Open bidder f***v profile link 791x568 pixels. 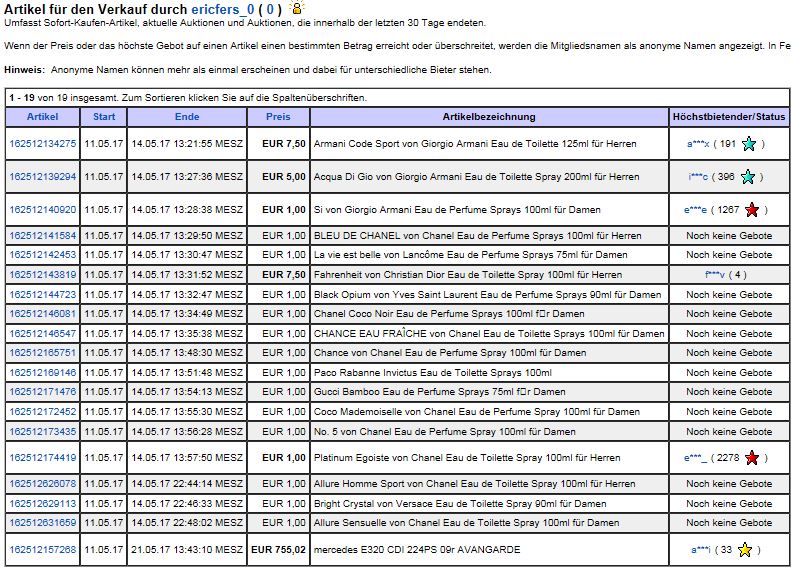pos(715,275)
